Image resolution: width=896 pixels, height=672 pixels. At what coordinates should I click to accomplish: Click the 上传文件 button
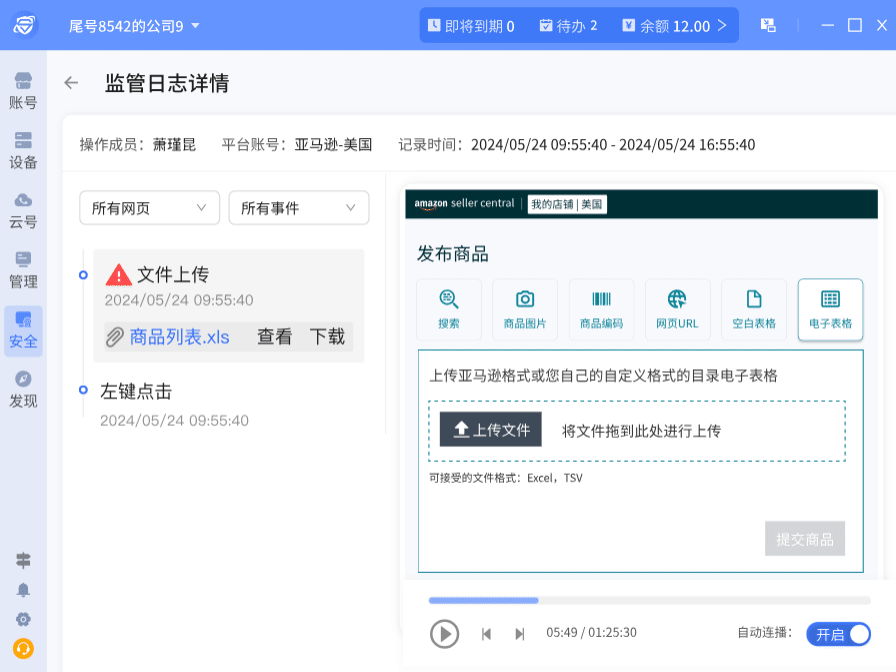(x=490, y=429)
